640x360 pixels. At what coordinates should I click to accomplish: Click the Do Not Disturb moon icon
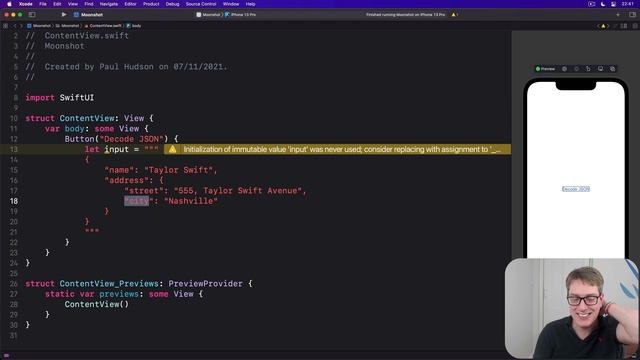pyautogui.click(x=603, y=4)
